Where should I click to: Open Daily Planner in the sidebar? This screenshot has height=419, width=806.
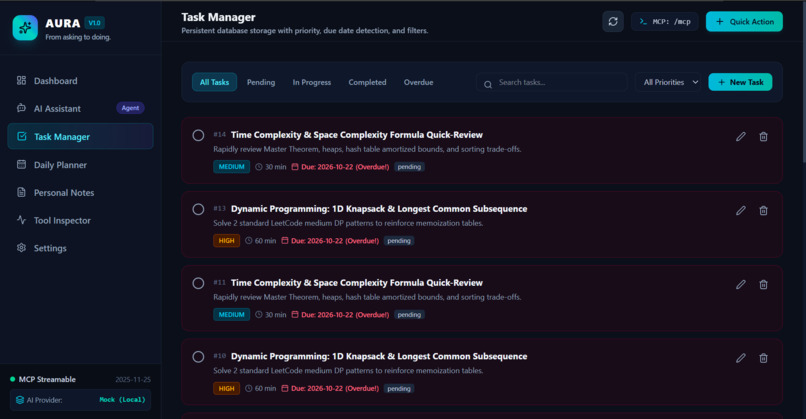[80, 165]
